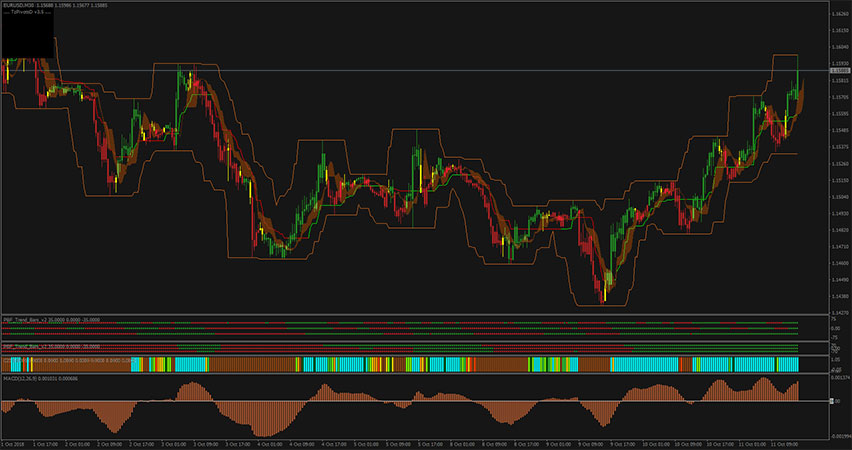The width and height of the screenshot is (852, 450).
Task: Click price level 1.14820 on axis
Action: pos(841,230)
